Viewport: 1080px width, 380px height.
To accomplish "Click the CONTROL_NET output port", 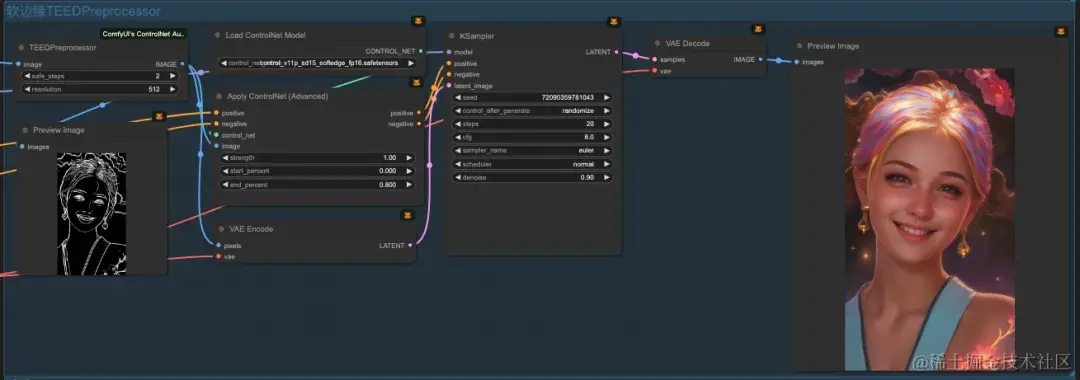I will [x=421, y=51].
